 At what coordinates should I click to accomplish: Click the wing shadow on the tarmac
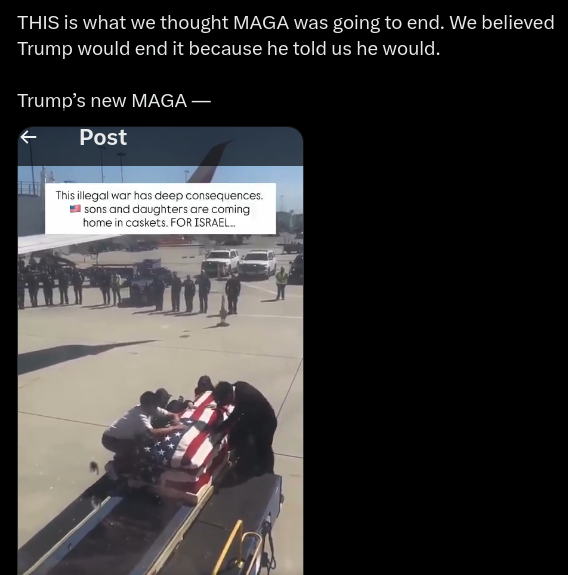83,356
